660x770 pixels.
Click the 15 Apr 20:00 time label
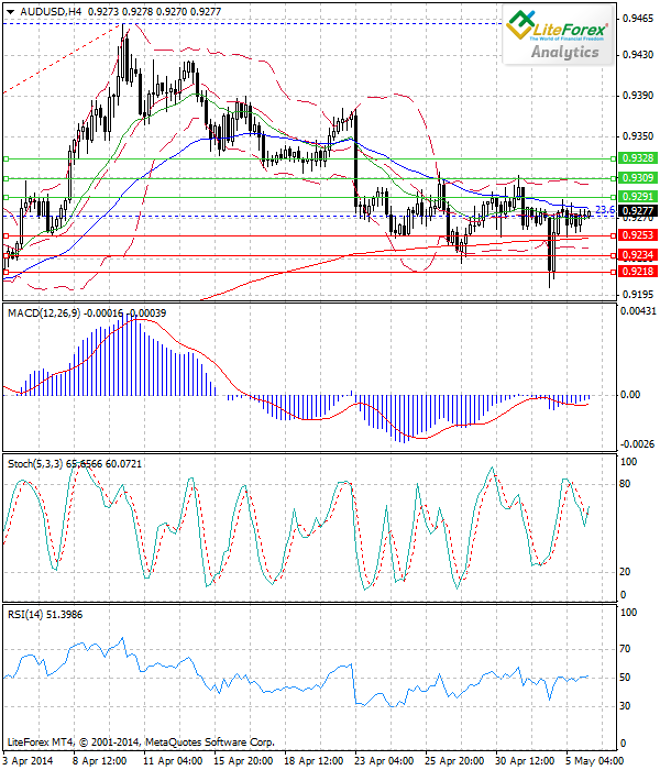243,761
